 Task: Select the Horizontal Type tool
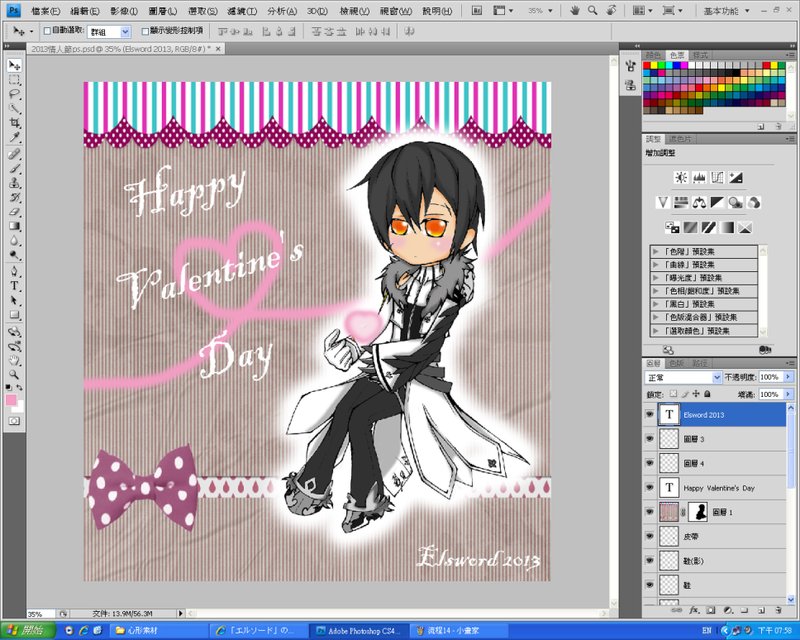pos(14,286)
